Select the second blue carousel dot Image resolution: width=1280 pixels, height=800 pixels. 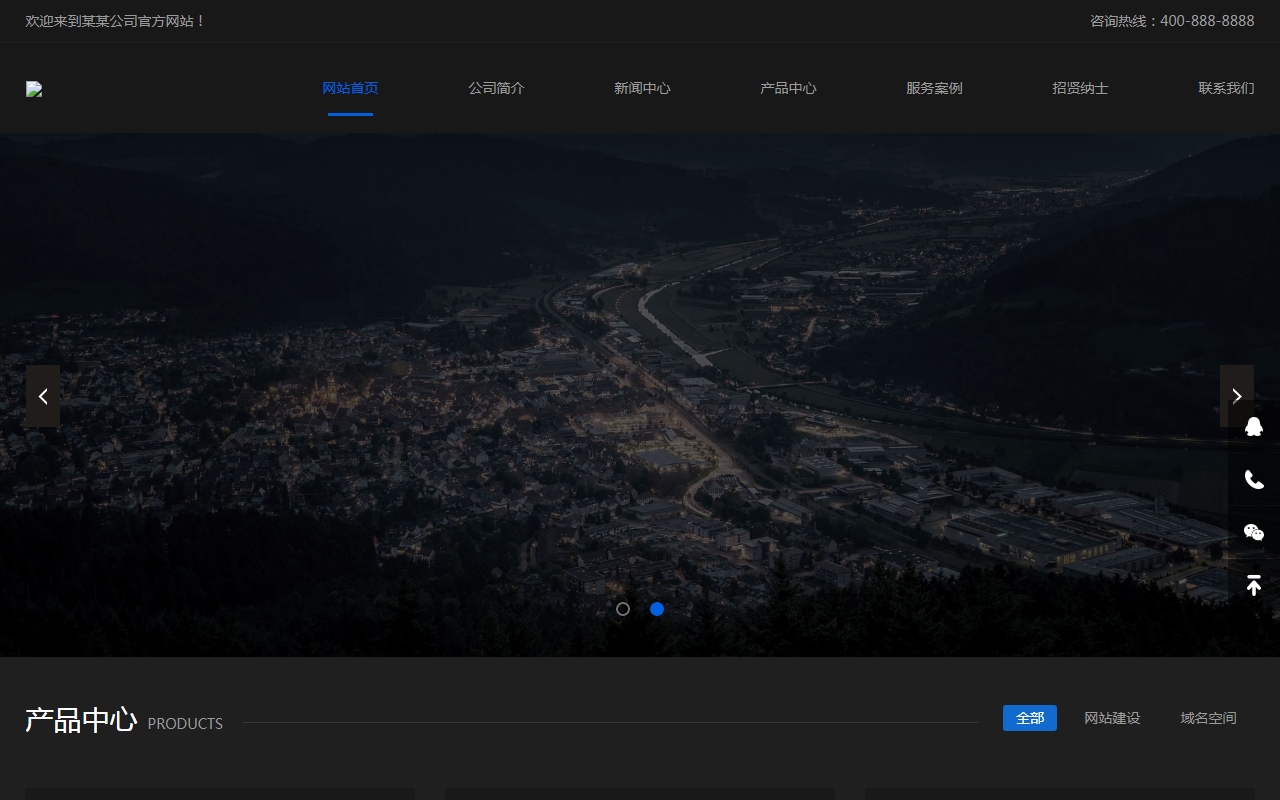click(x=657, y=609)
